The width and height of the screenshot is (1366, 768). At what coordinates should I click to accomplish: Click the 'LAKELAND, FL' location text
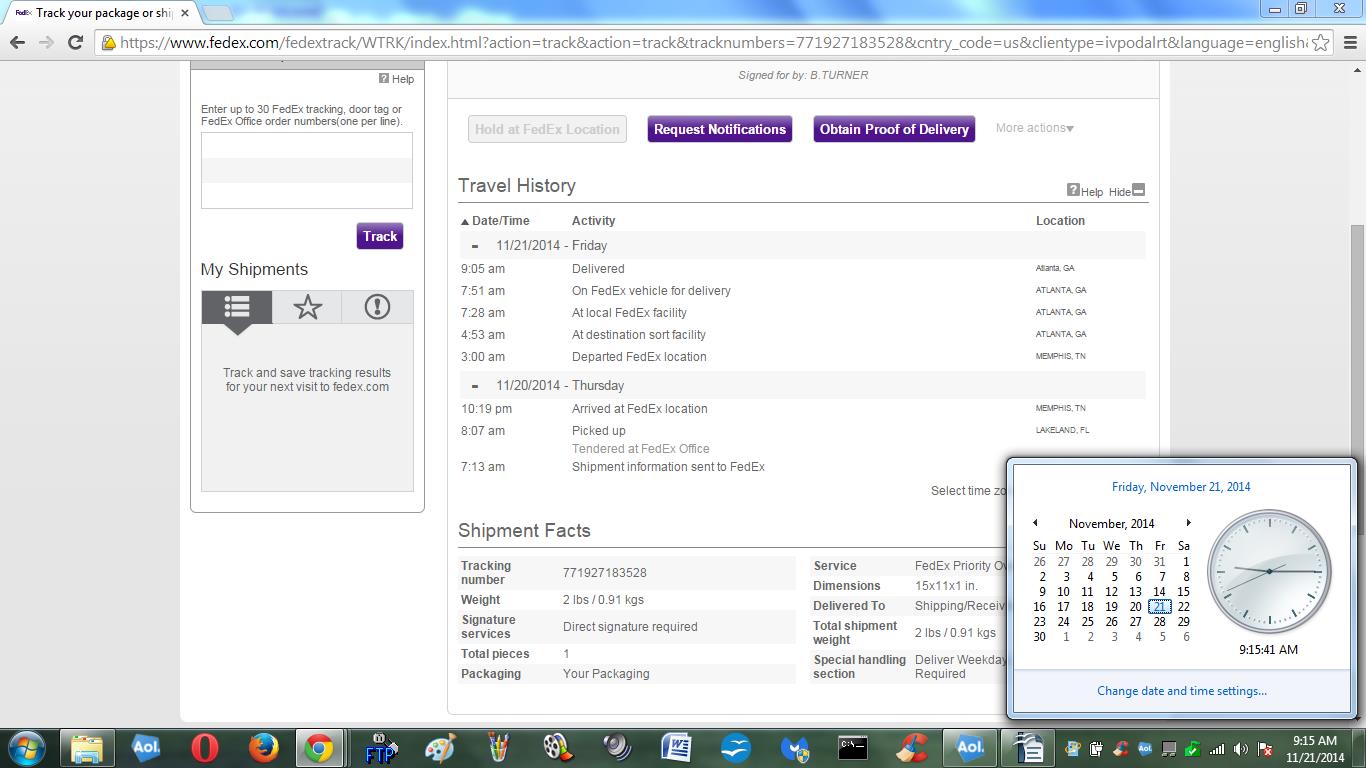(1062, 430)
